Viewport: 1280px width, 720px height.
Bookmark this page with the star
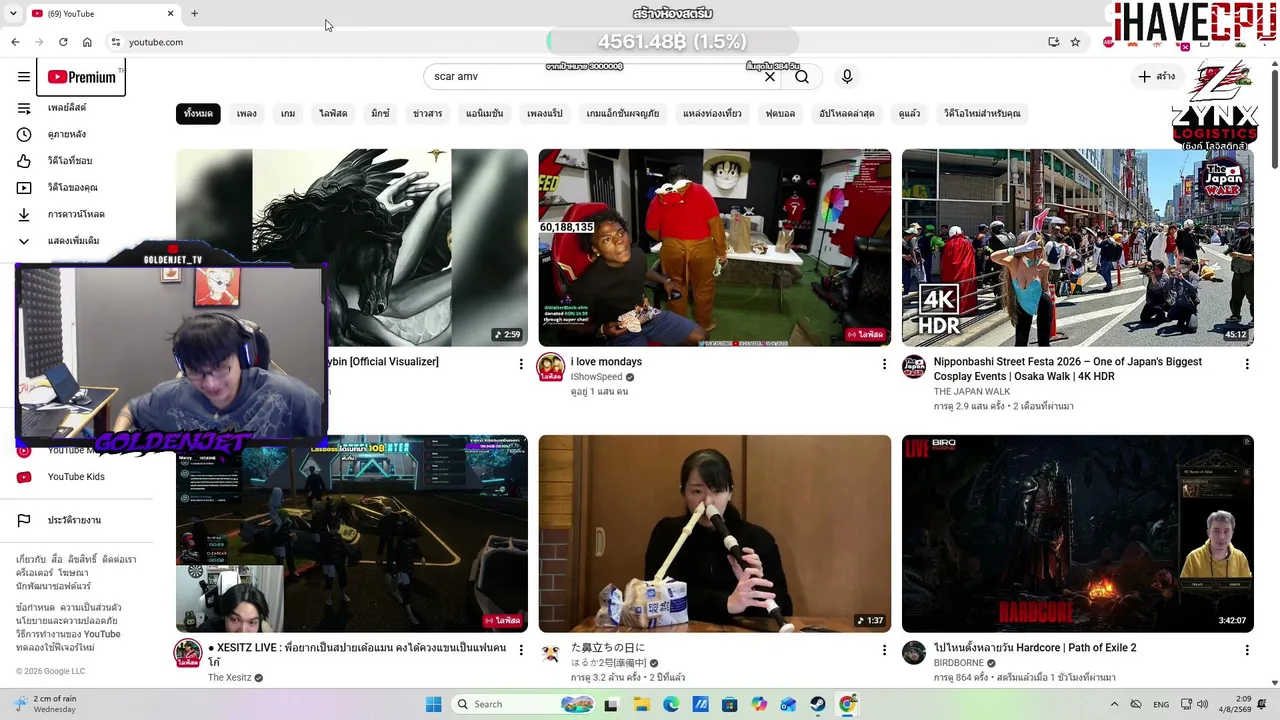point(1075,42)
